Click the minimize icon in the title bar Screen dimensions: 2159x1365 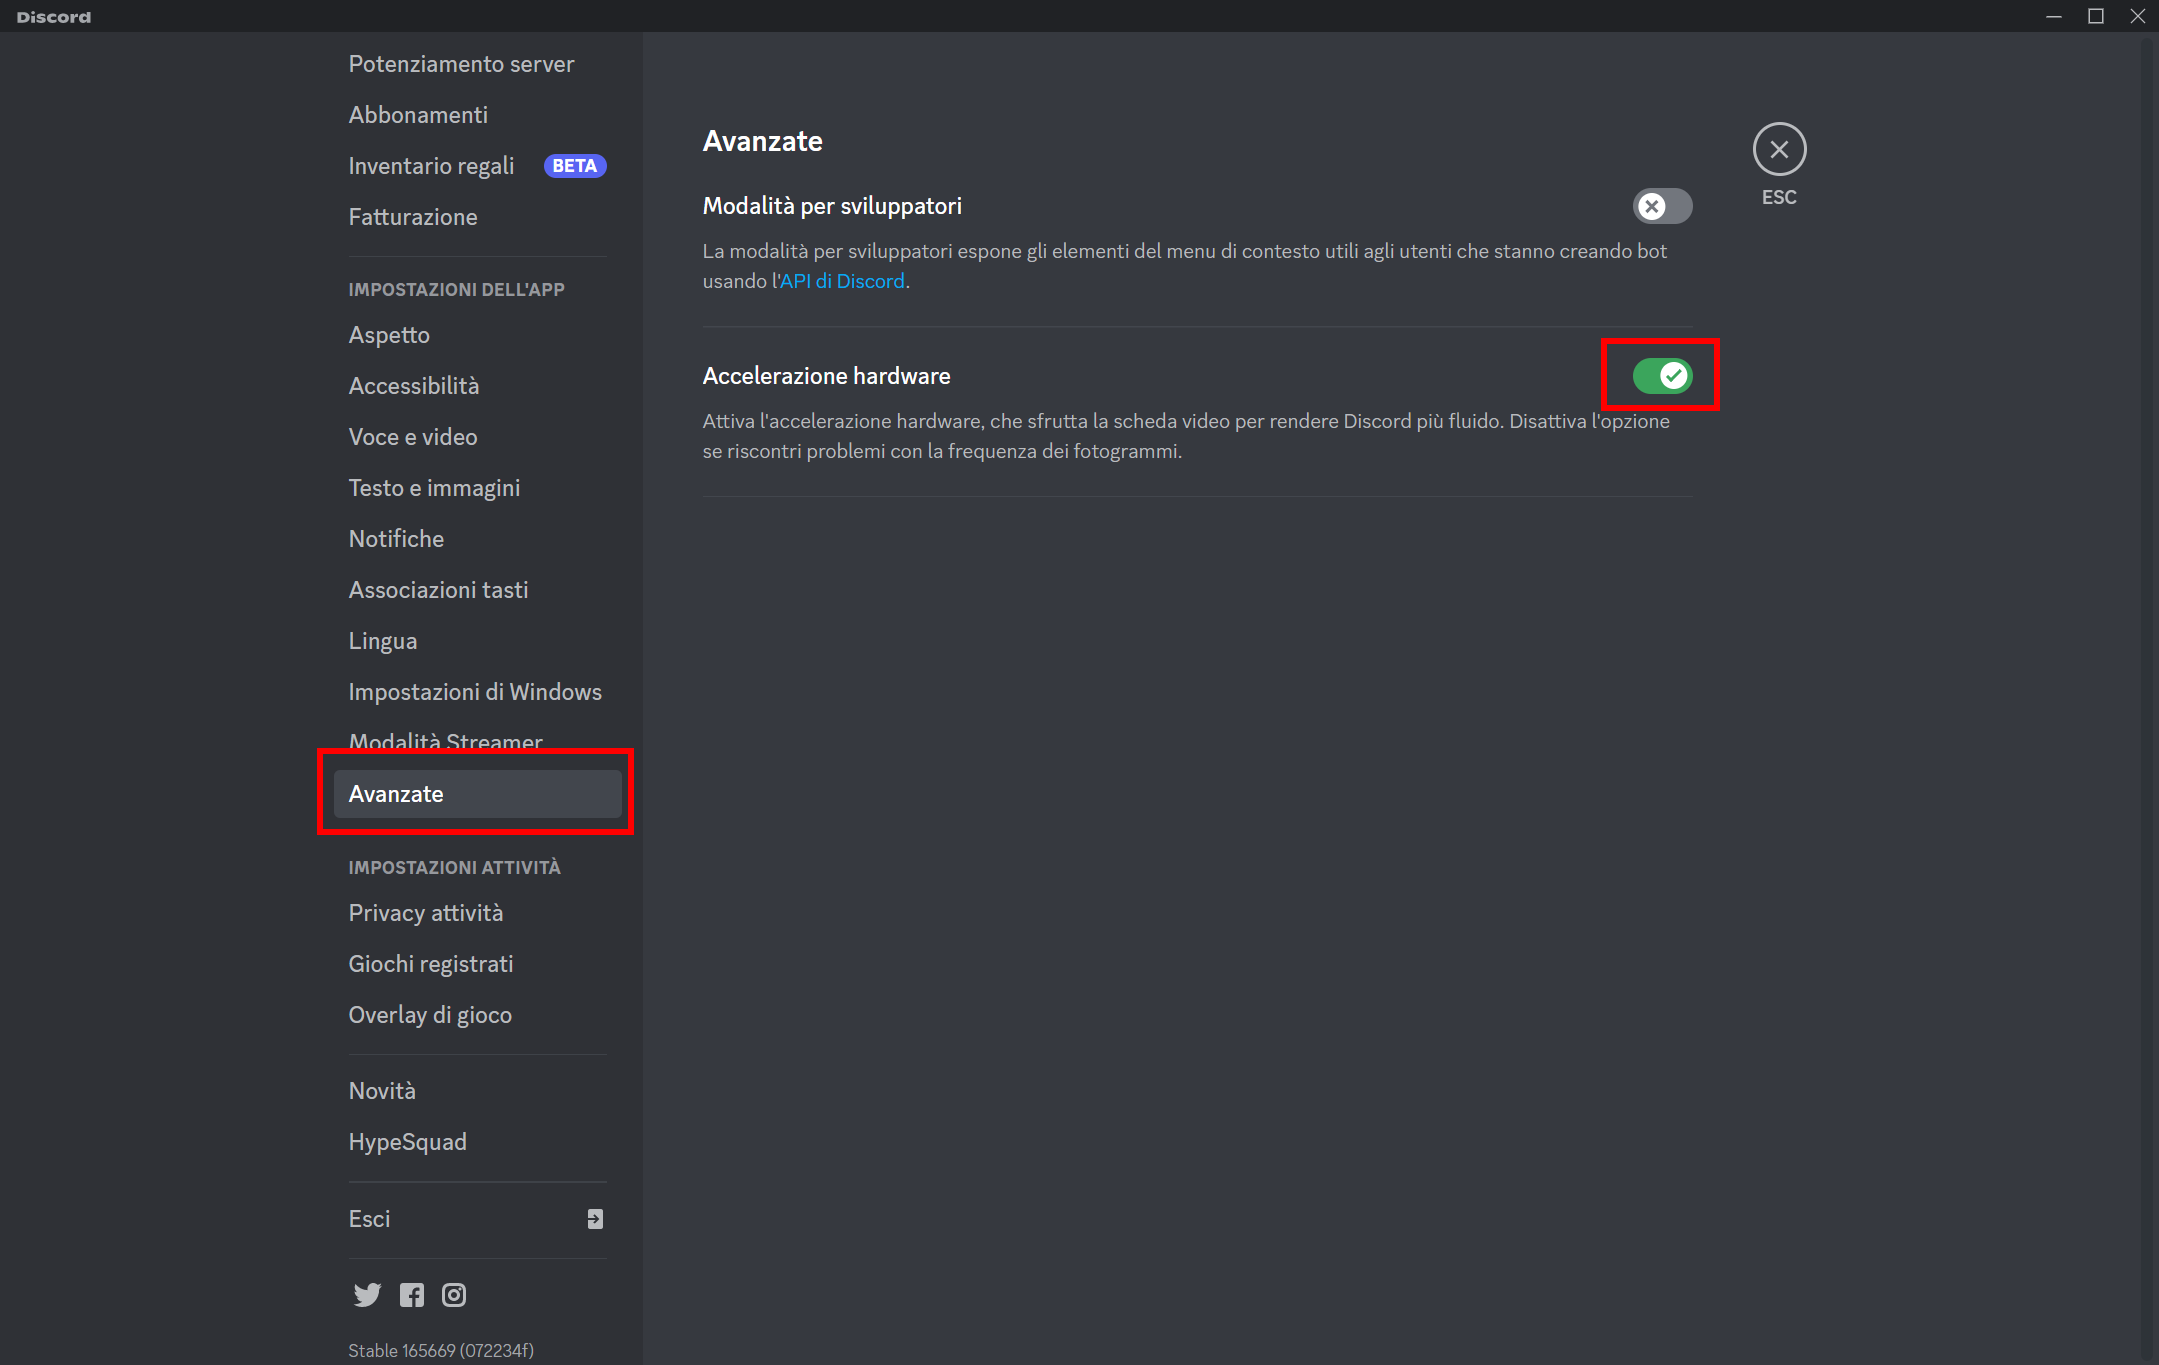coord(2054,16)
